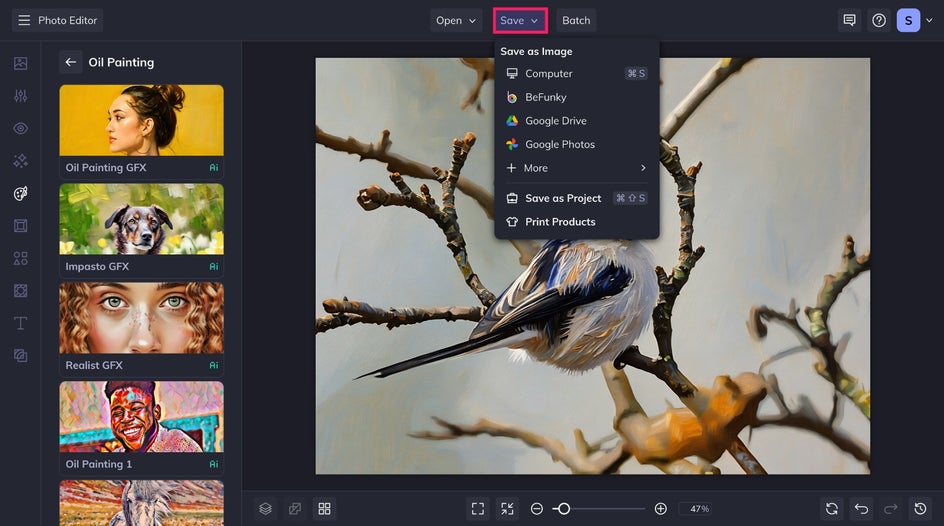This screenshot has width=944, height=526.
Task: Open the Overlays sidebar icon
Action: (x=20, y=291)
